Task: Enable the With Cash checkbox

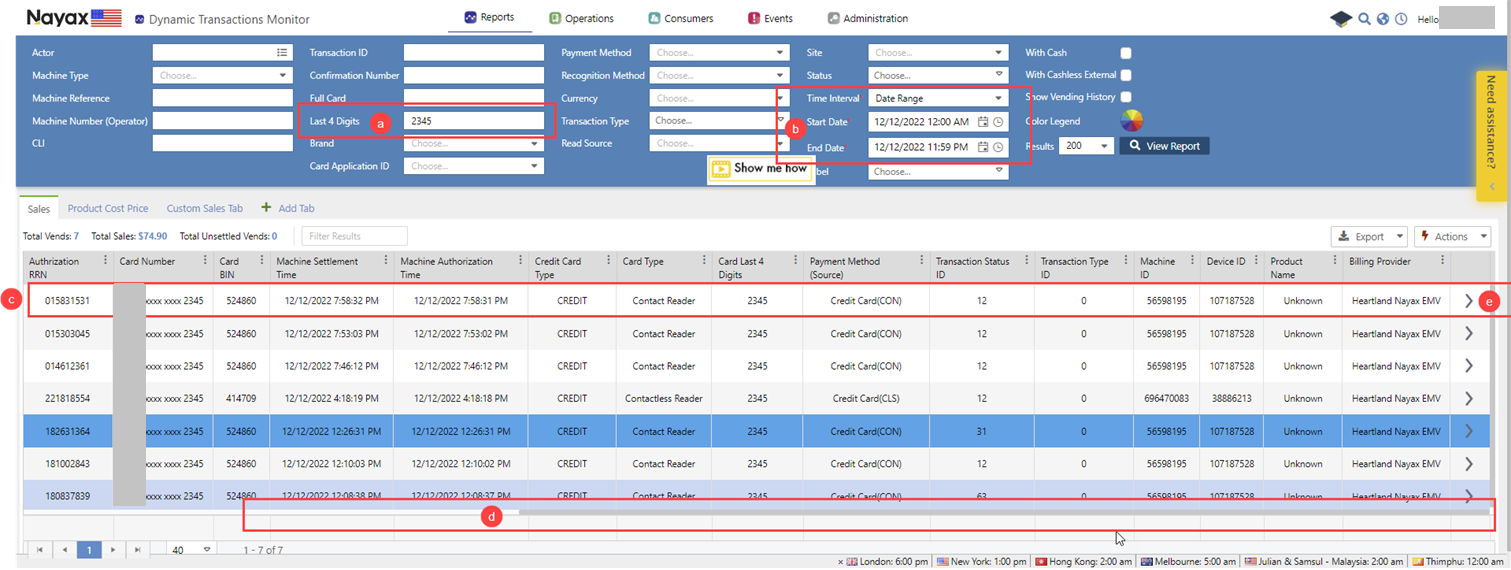Action: point(1126,53)
